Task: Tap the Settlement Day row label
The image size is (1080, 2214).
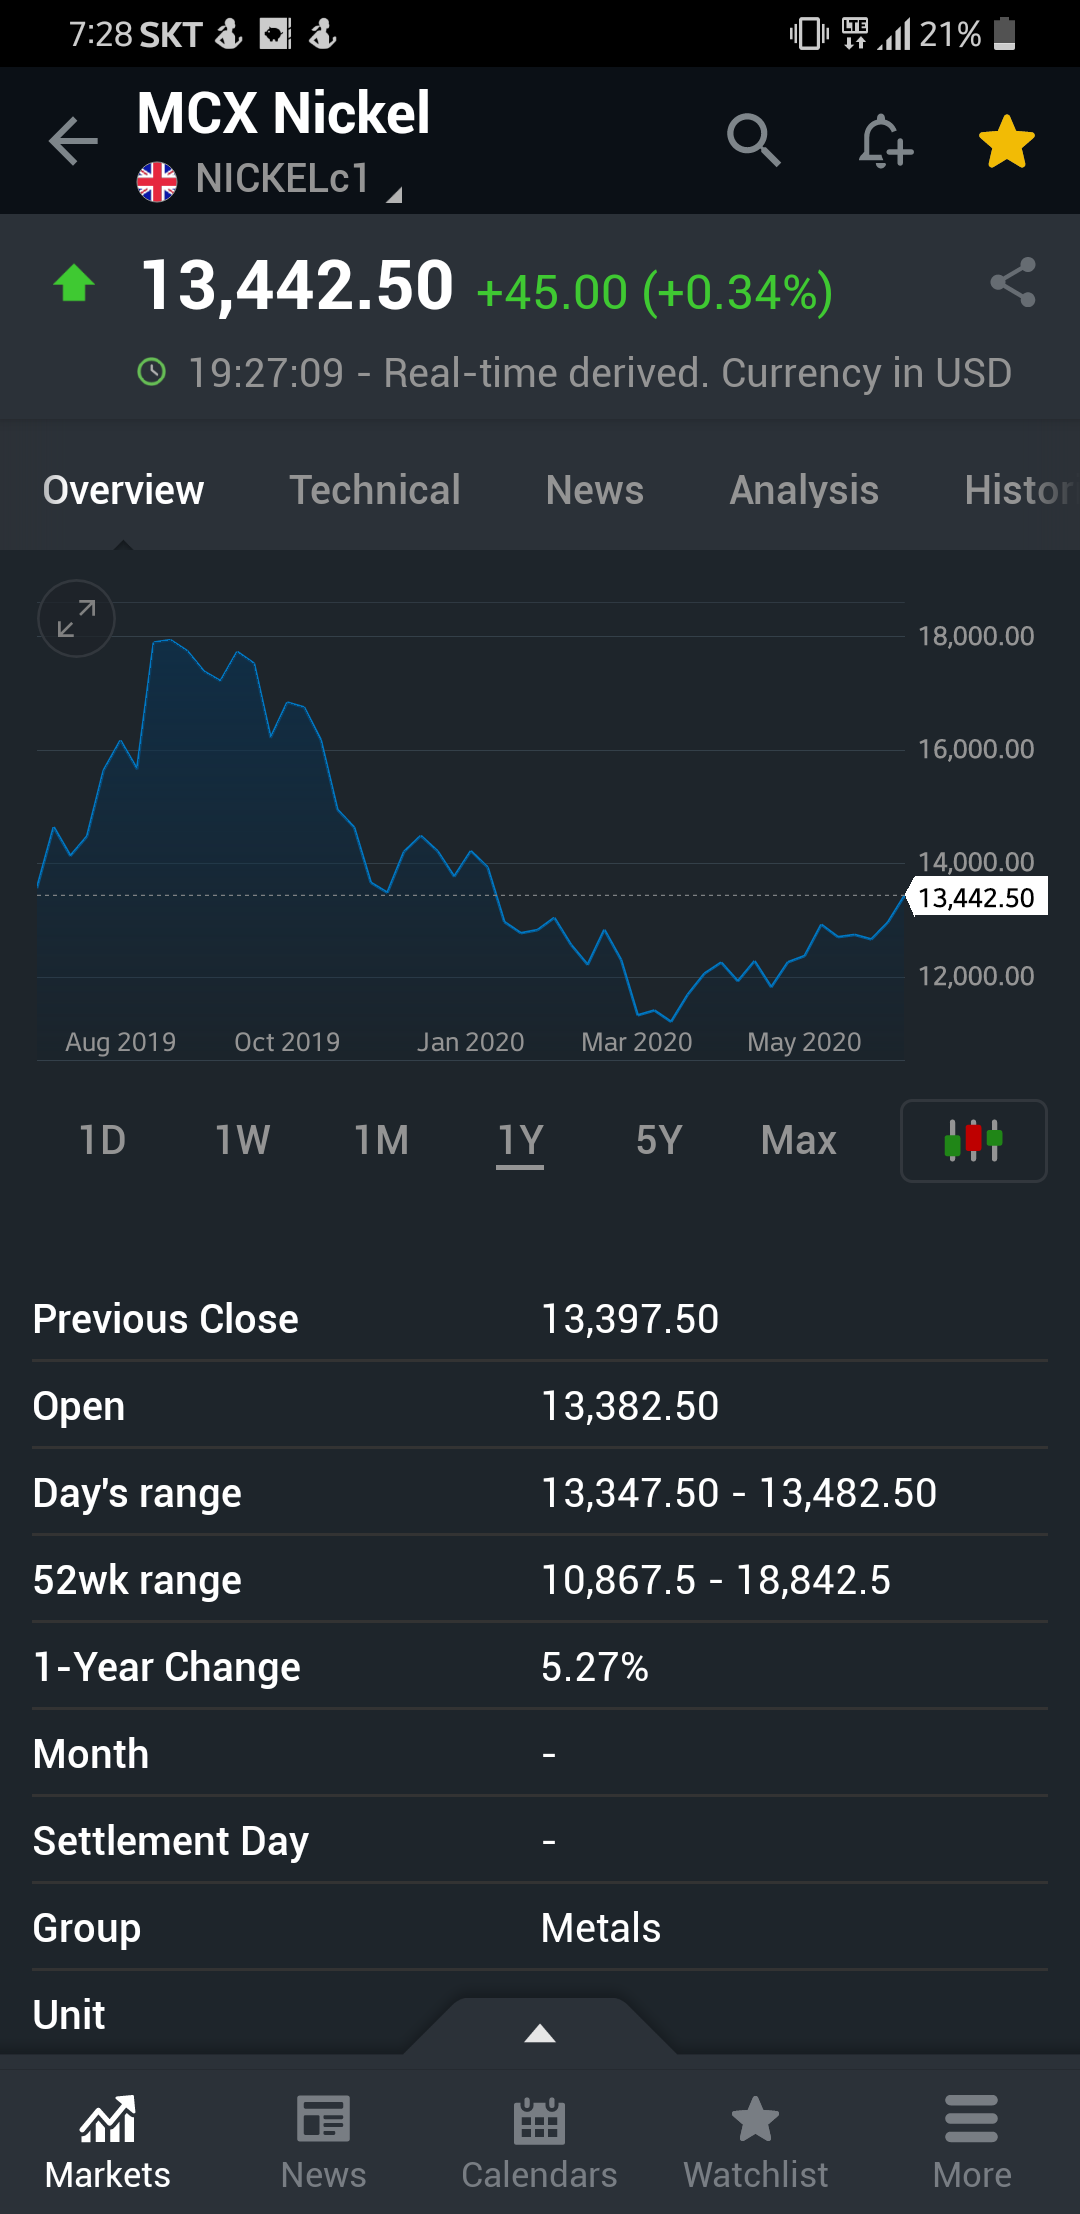Action: [171, 1841]
